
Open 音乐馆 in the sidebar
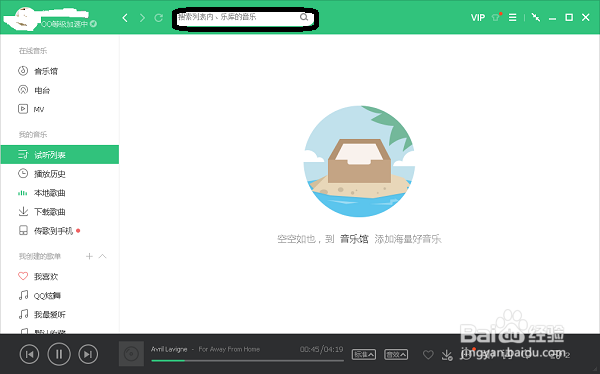pos(60,71)
